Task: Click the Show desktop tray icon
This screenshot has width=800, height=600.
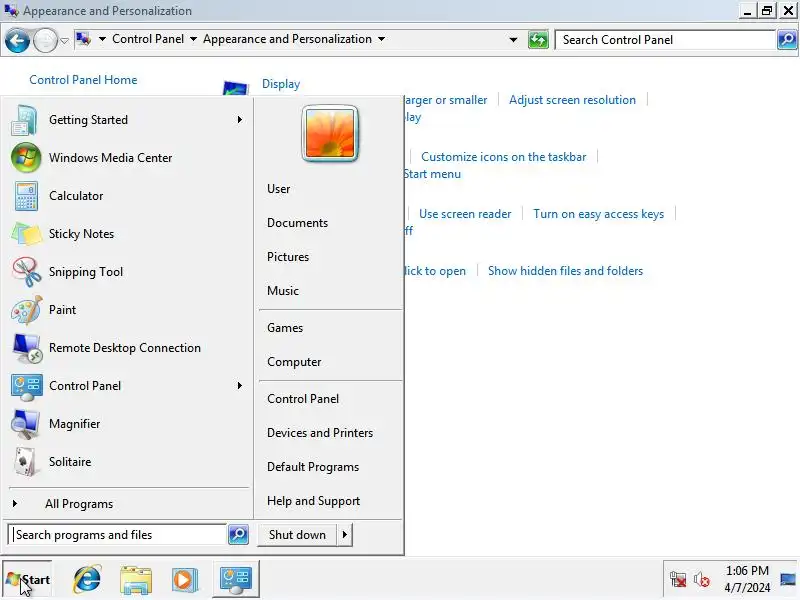Action: [x=788, y=579]
